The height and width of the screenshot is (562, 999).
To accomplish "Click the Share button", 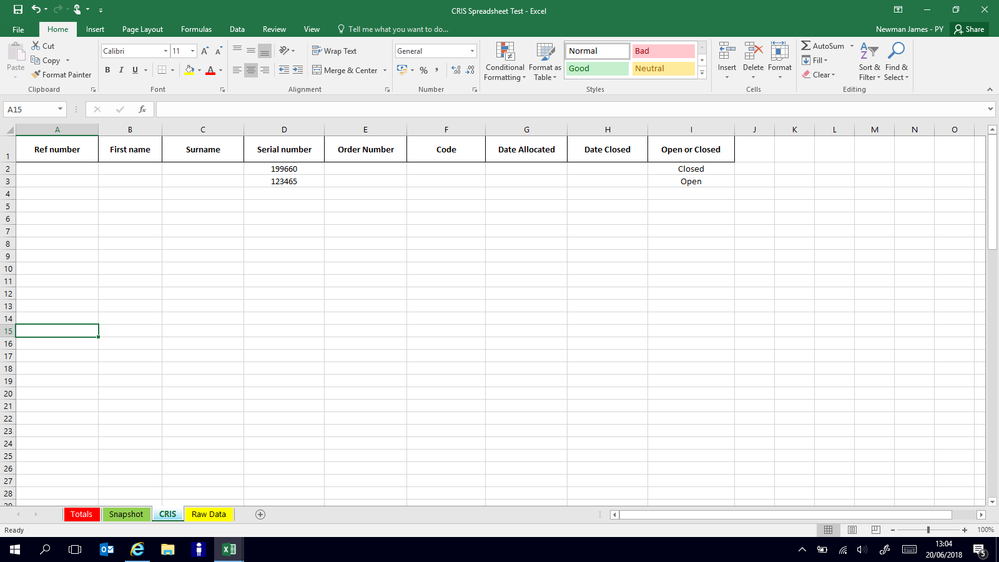I will click(969, 29).
